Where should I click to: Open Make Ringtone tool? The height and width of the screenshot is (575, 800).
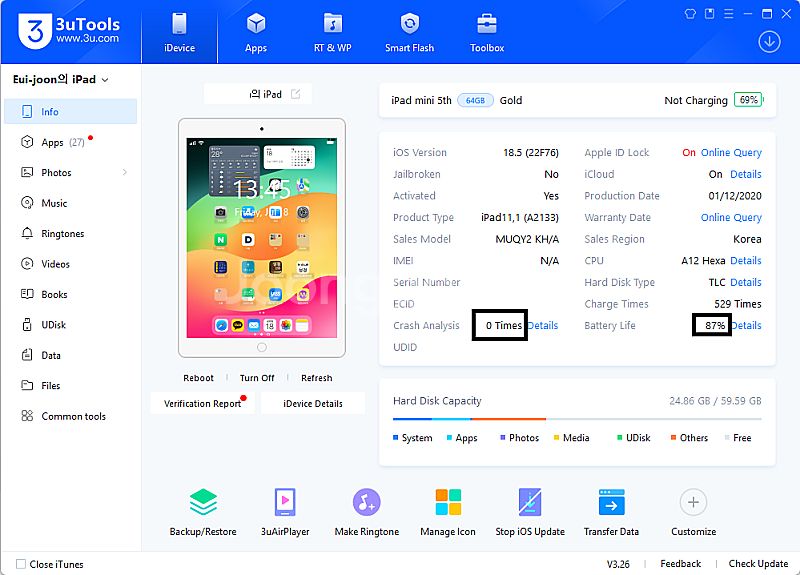(366, 512)
